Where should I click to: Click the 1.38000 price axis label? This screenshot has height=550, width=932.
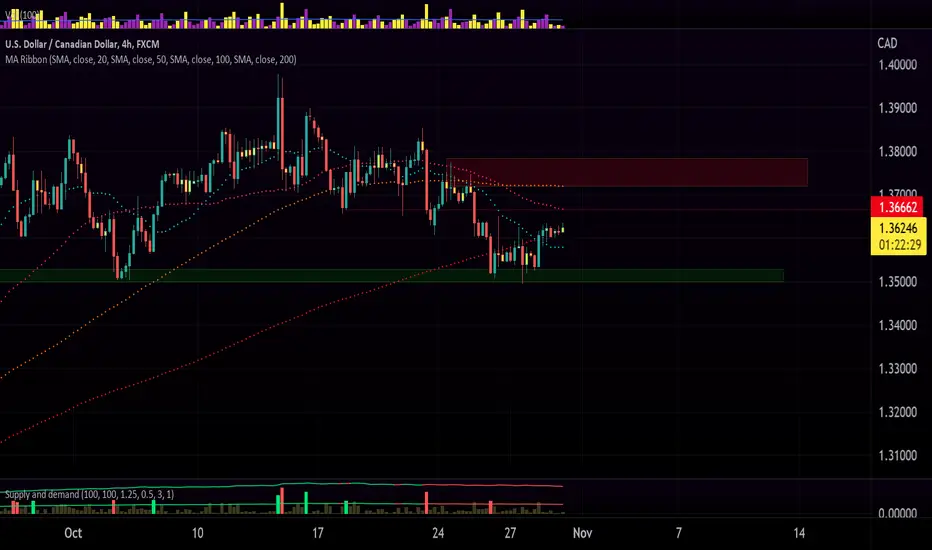[x=898, y=152]
